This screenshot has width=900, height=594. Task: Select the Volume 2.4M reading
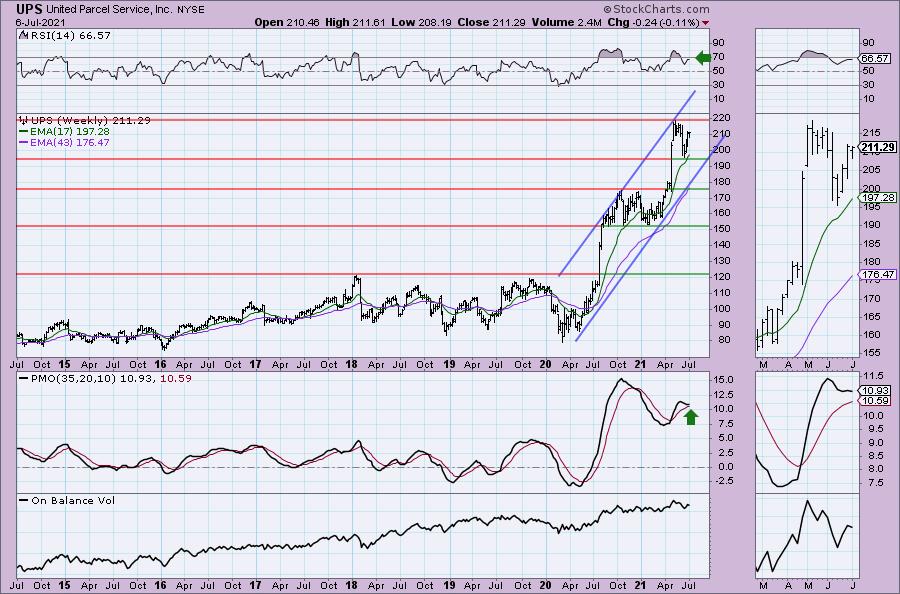(566, 22)
